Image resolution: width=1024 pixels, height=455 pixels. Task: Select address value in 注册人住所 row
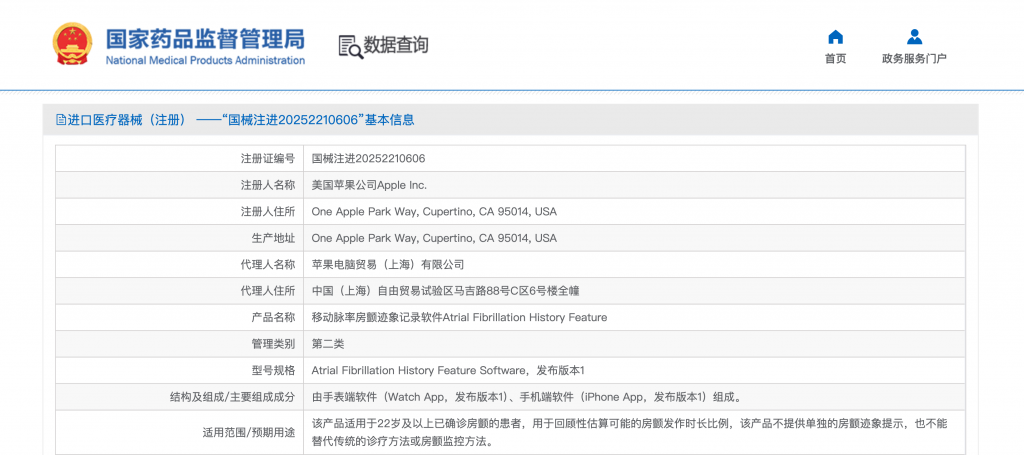tap(434, 212)
